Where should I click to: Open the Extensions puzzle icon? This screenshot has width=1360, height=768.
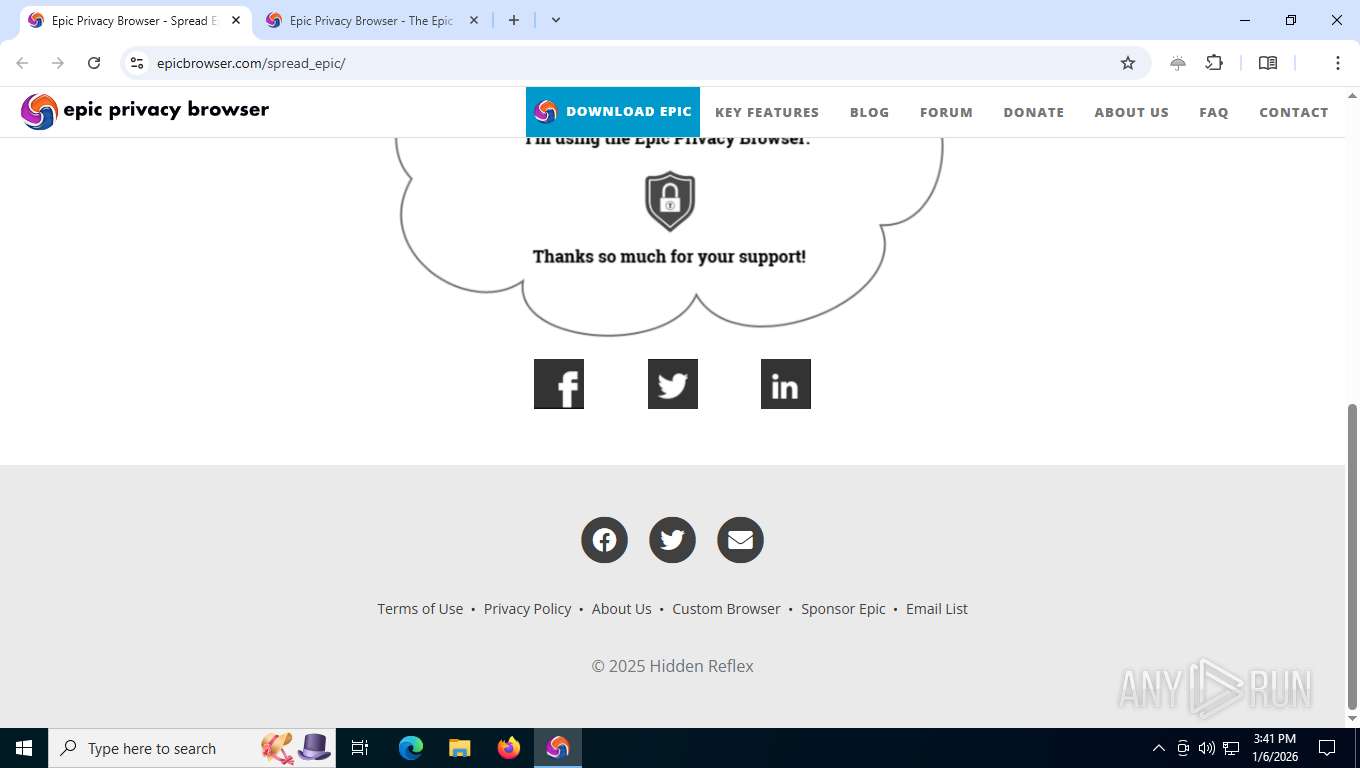coord(1214,63)
